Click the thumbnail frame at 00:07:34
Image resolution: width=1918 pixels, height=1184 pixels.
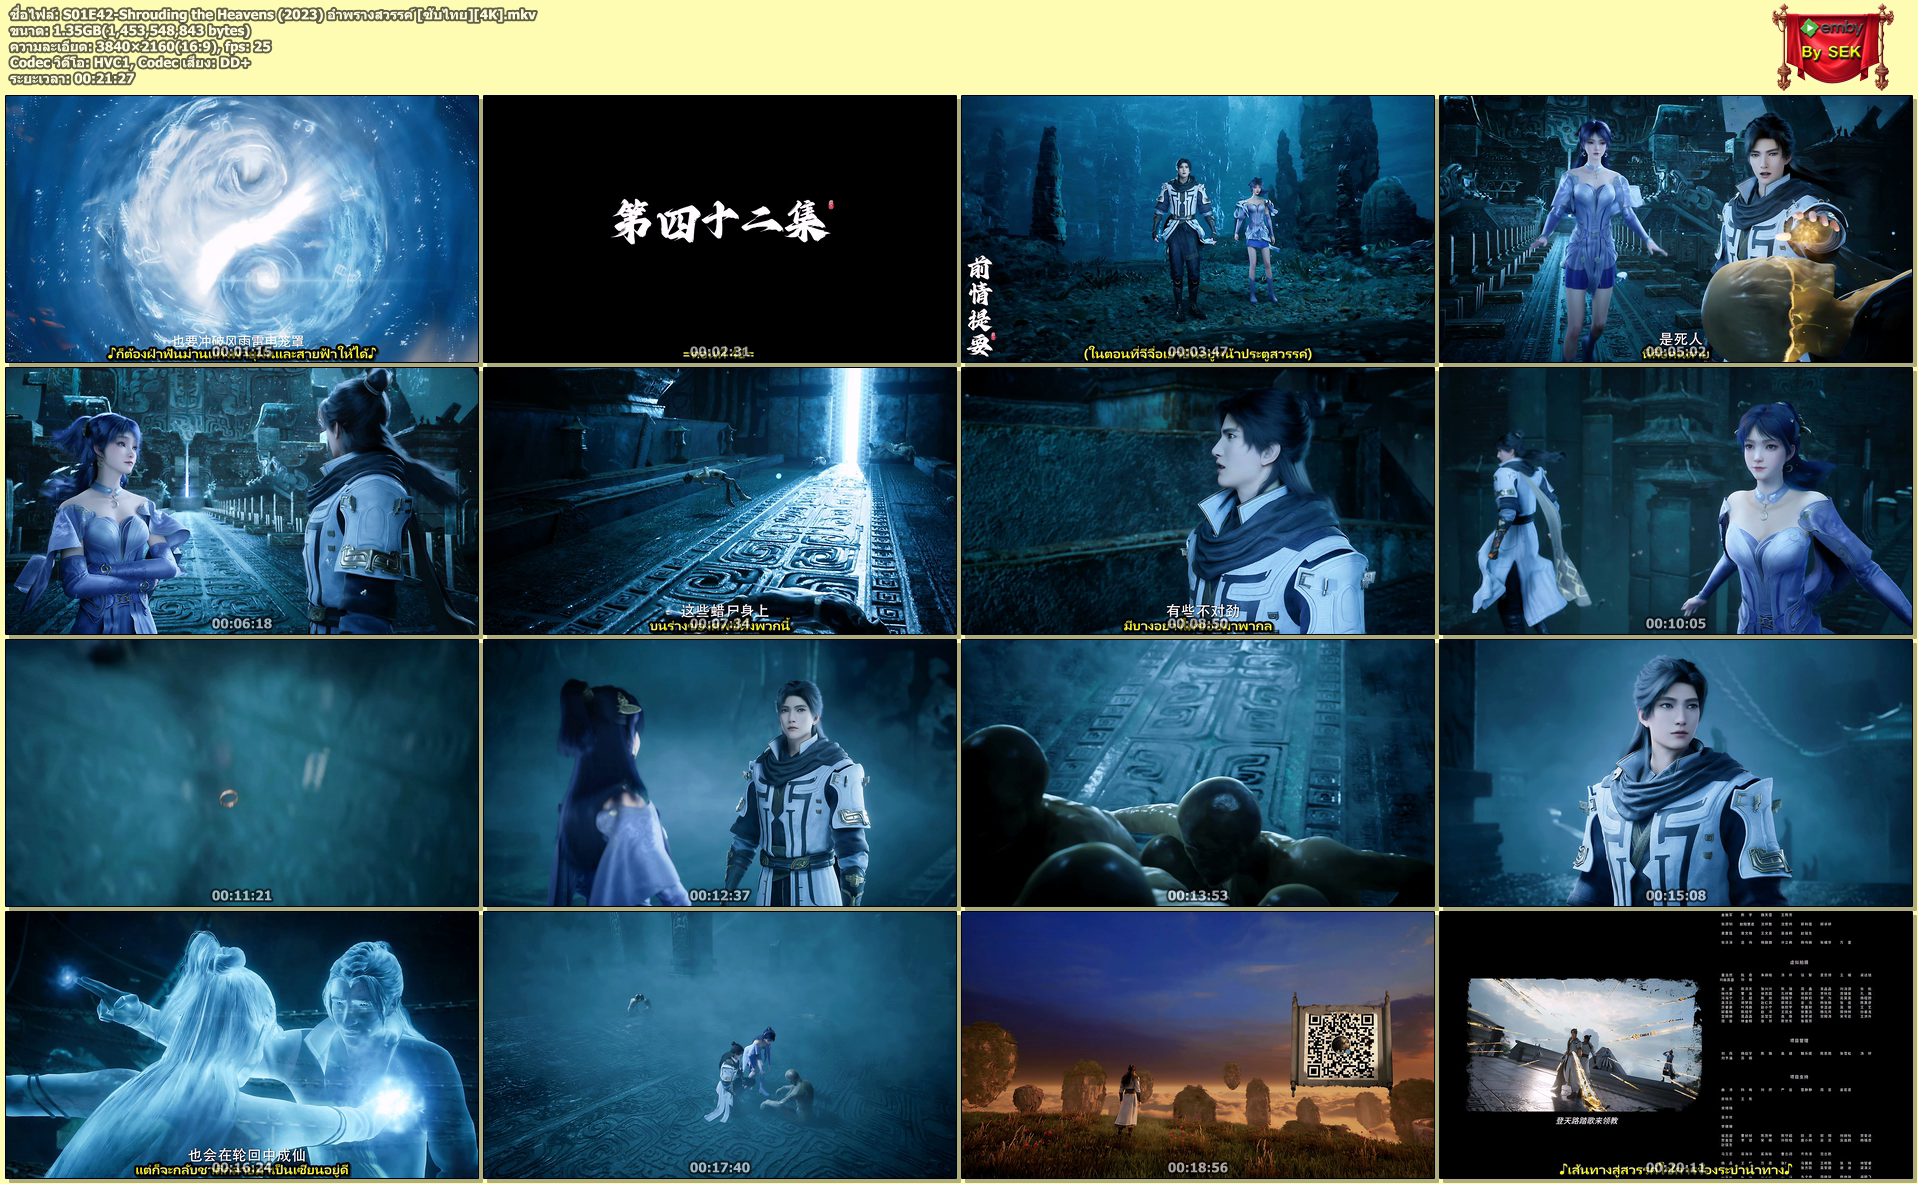pos(720,501)
